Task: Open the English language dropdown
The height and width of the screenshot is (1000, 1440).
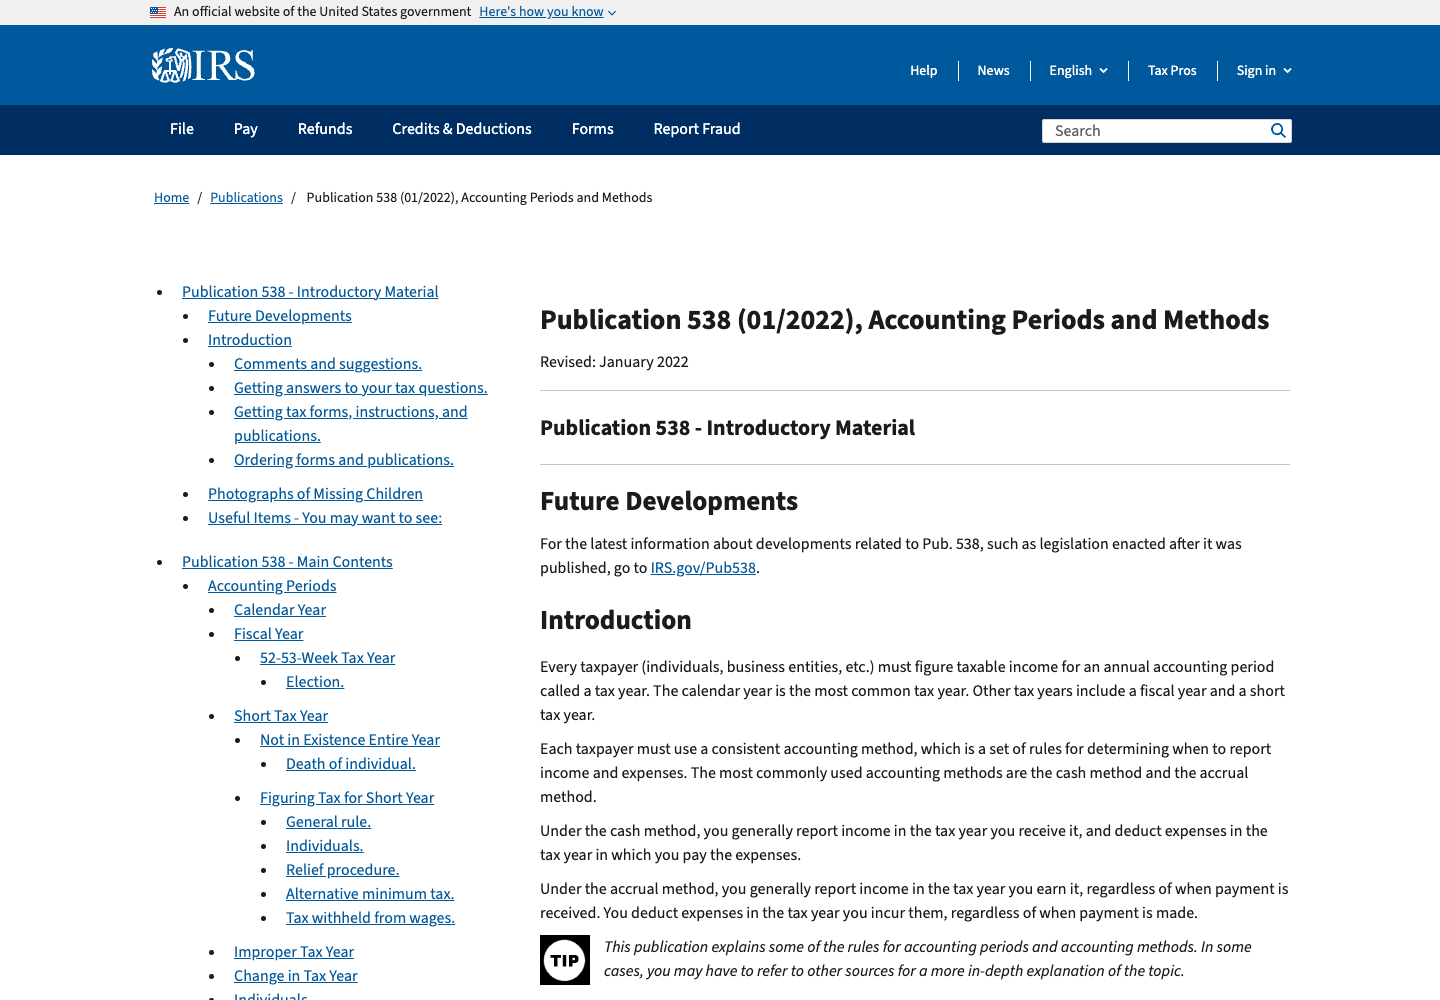Action: [x=1079, y=71]
